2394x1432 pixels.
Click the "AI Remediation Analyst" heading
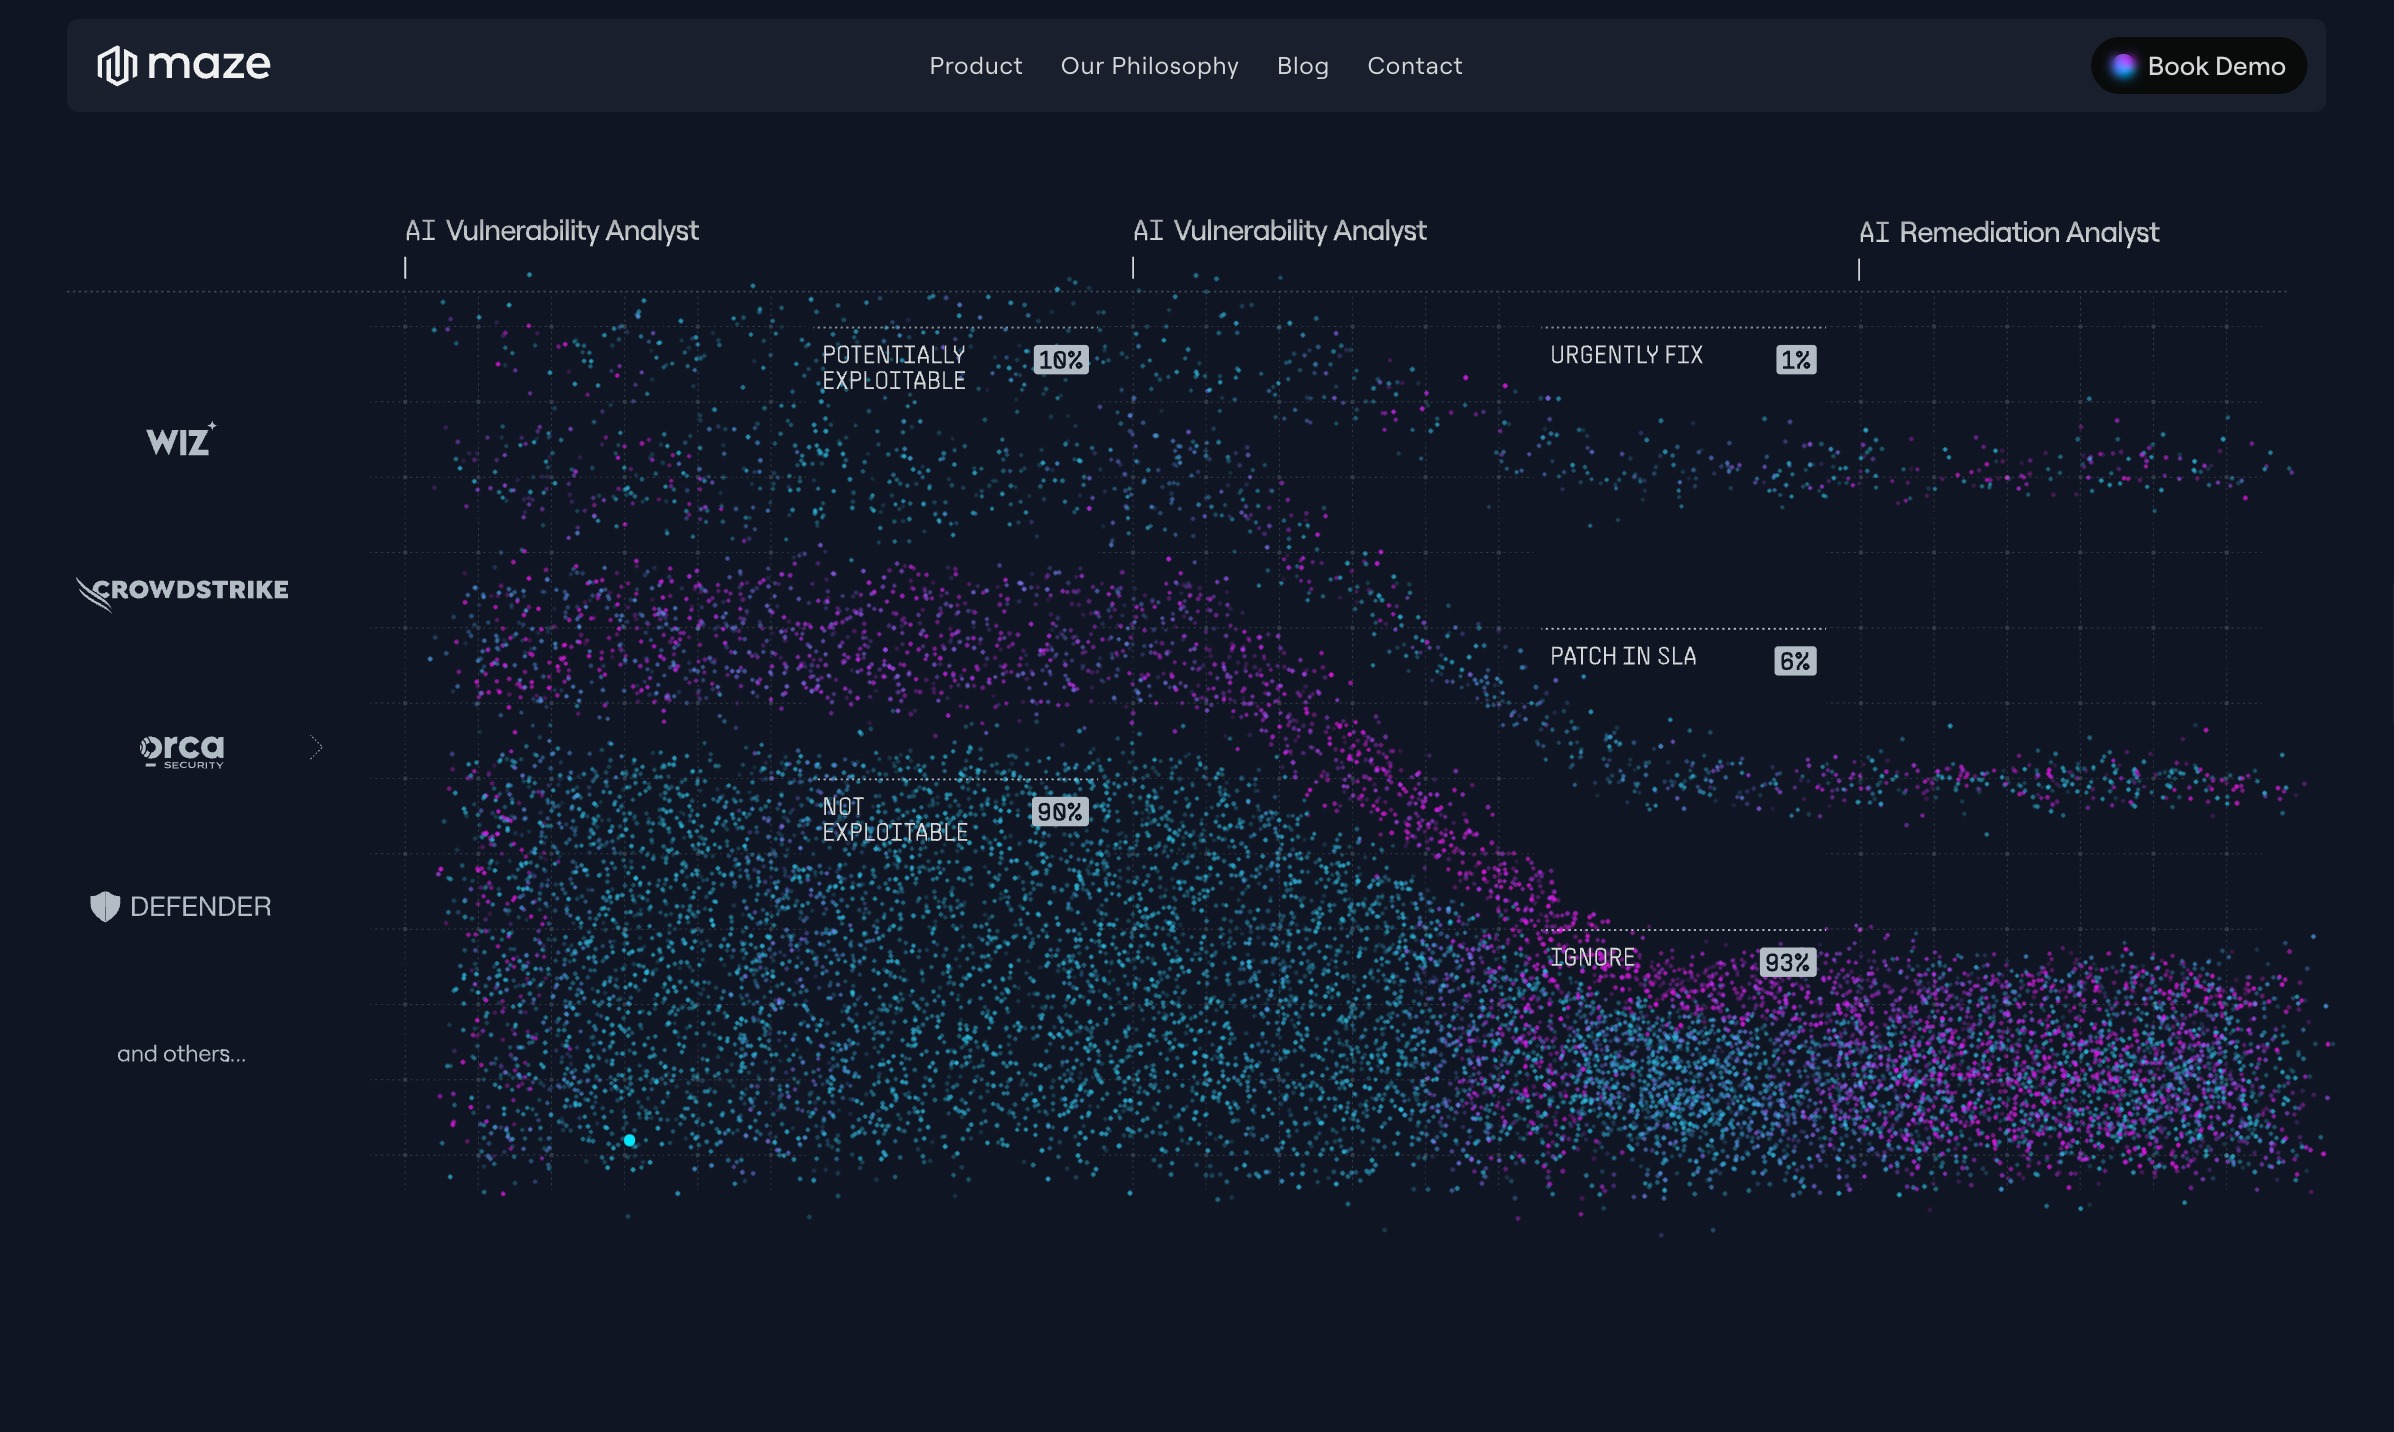[x=2008, y=233]
